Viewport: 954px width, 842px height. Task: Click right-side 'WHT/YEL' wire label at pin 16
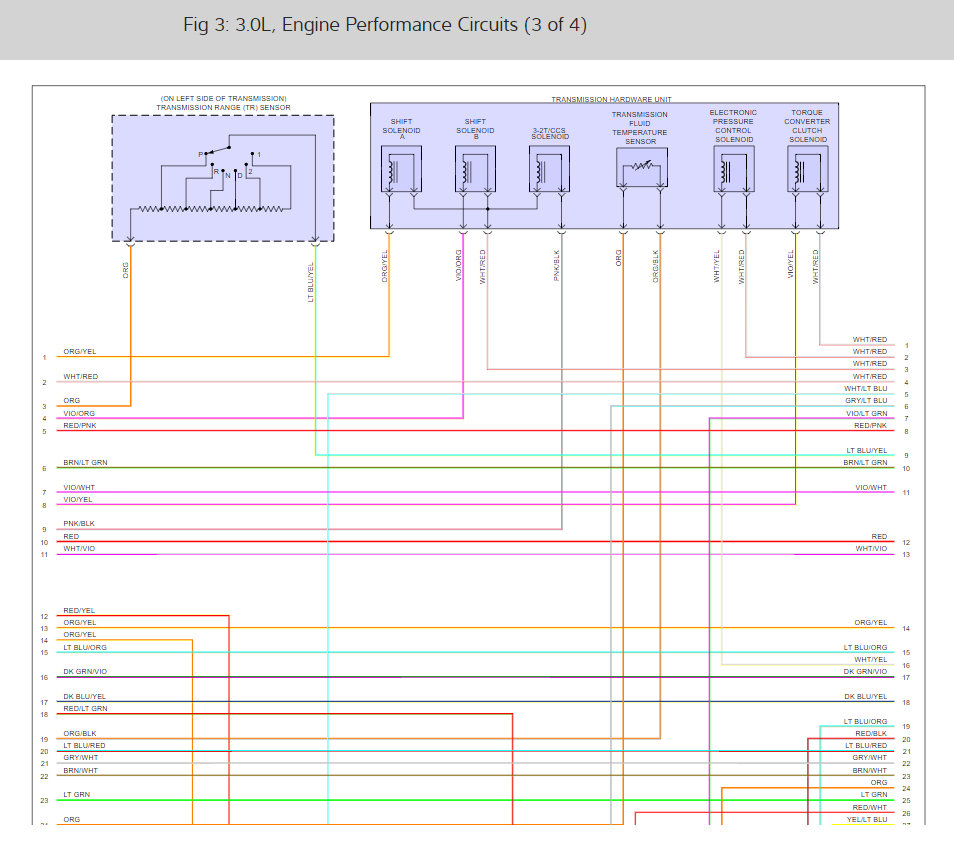coord(871,659)
